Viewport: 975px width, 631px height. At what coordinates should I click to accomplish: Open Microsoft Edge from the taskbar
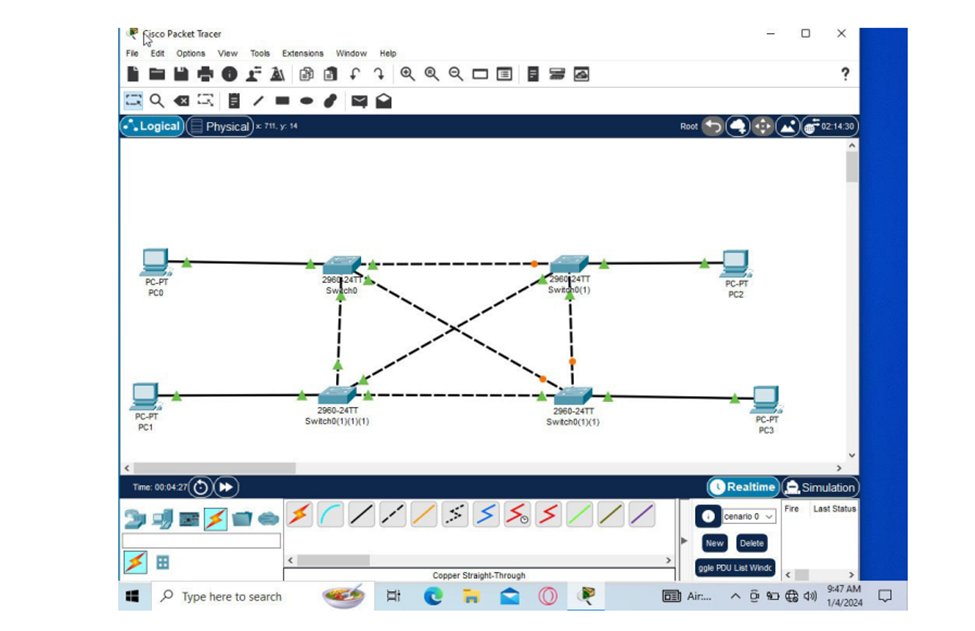pos(433,597)
